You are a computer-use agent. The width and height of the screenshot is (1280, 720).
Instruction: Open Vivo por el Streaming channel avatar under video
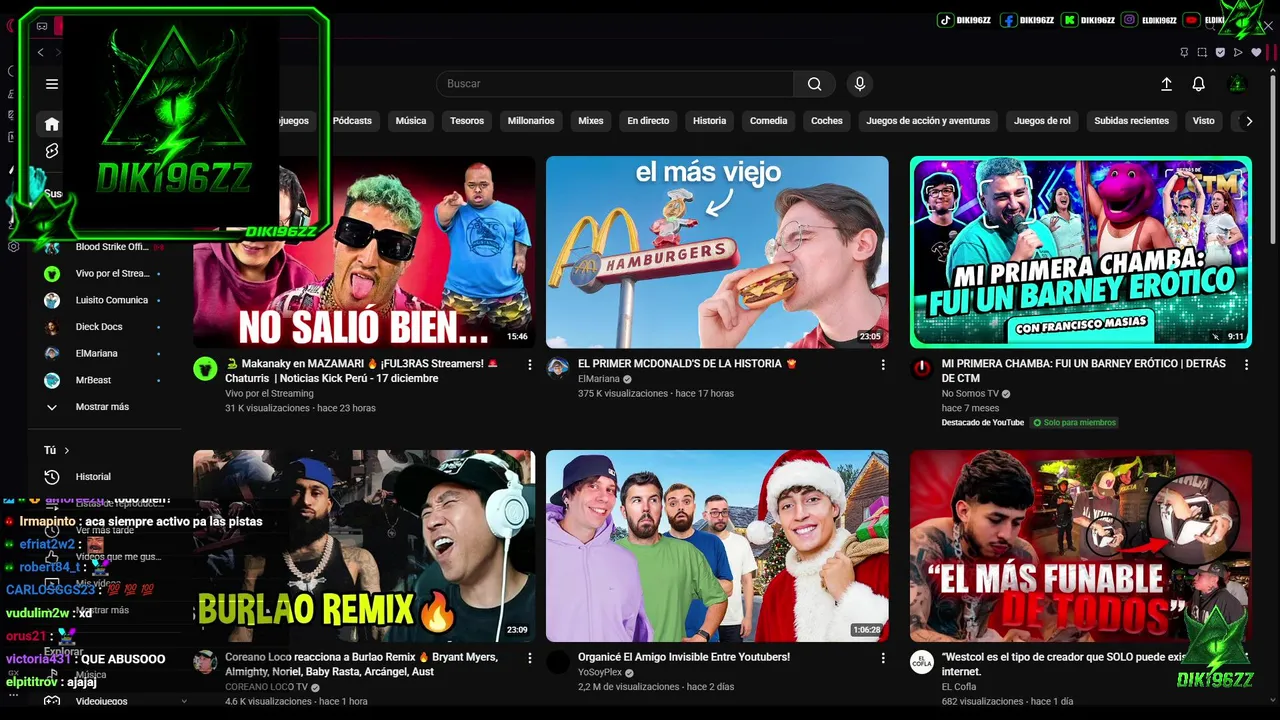pos(205,368)
